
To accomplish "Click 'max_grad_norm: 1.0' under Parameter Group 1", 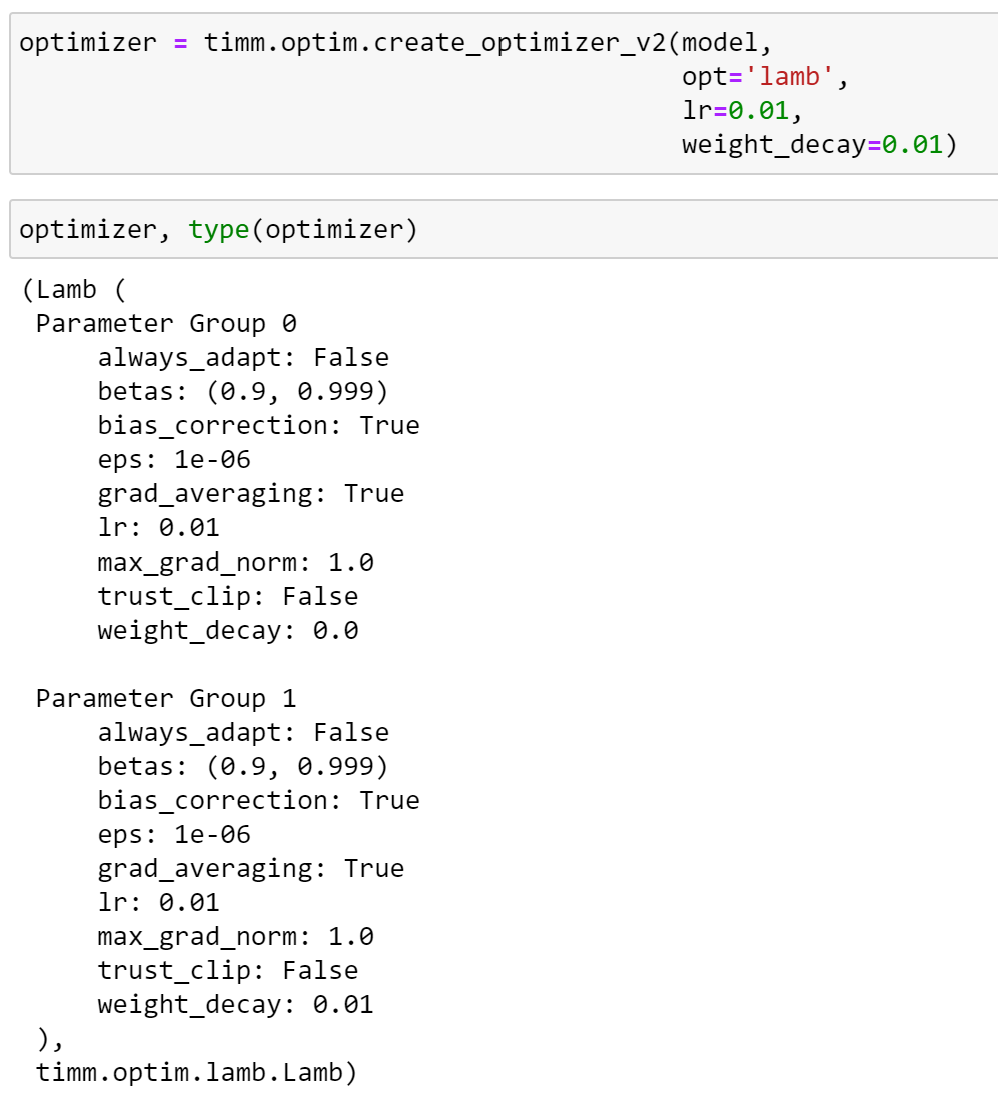I will click(x=235, y=937).
